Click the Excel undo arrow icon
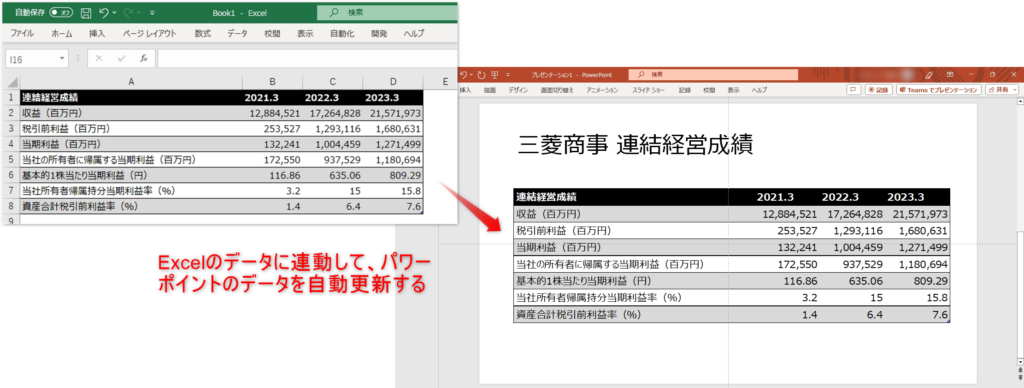The width and height of the screenshot is (1024, 388). tap(104, 12)
